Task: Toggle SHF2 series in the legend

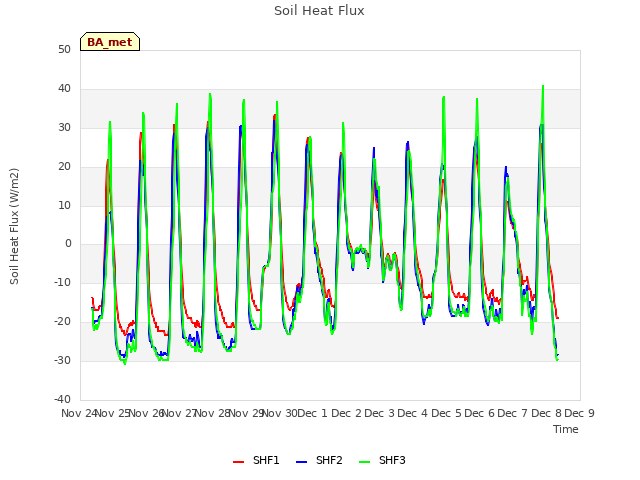Action: 319,460
